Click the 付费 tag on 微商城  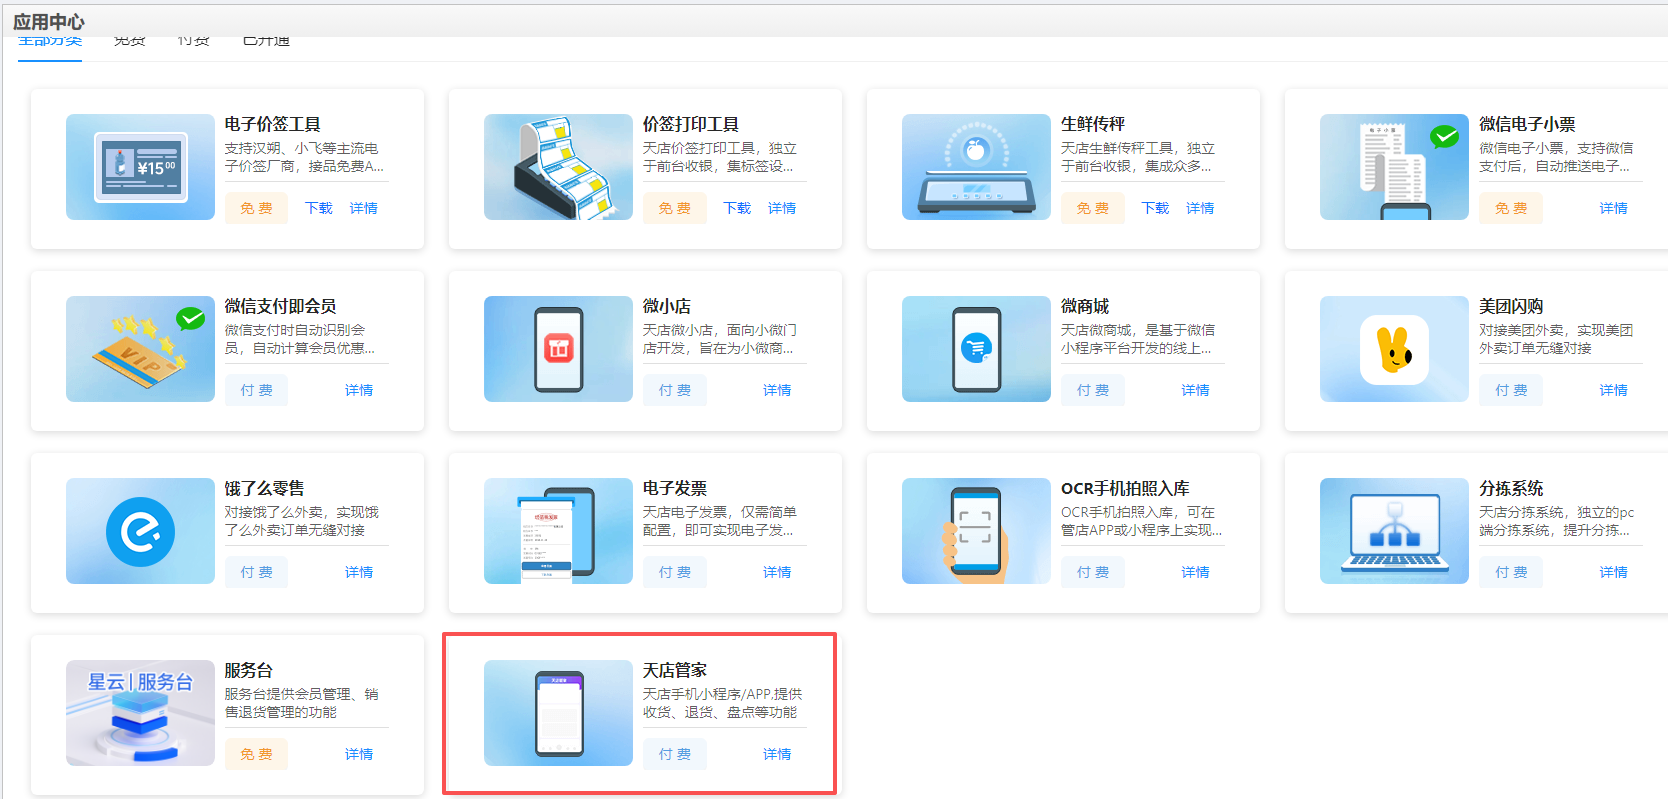tap(1092, 390)
